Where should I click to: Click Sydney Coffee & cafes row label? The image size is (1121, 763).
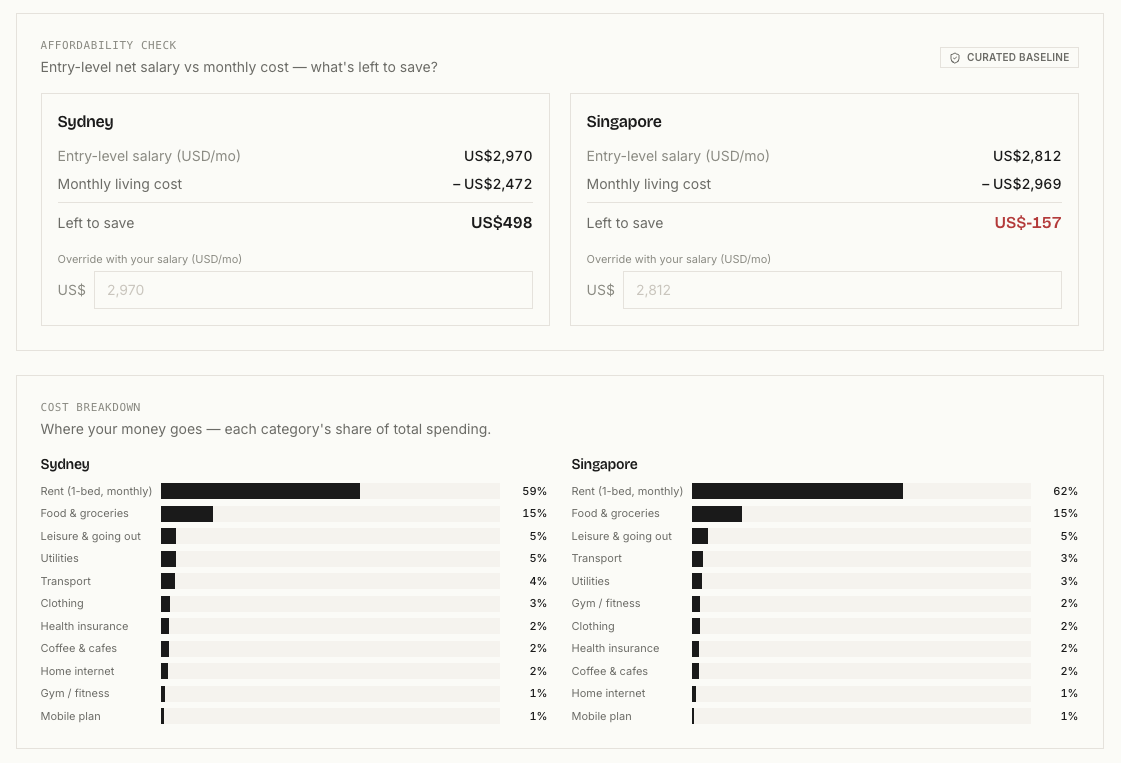tap(79, 649)
